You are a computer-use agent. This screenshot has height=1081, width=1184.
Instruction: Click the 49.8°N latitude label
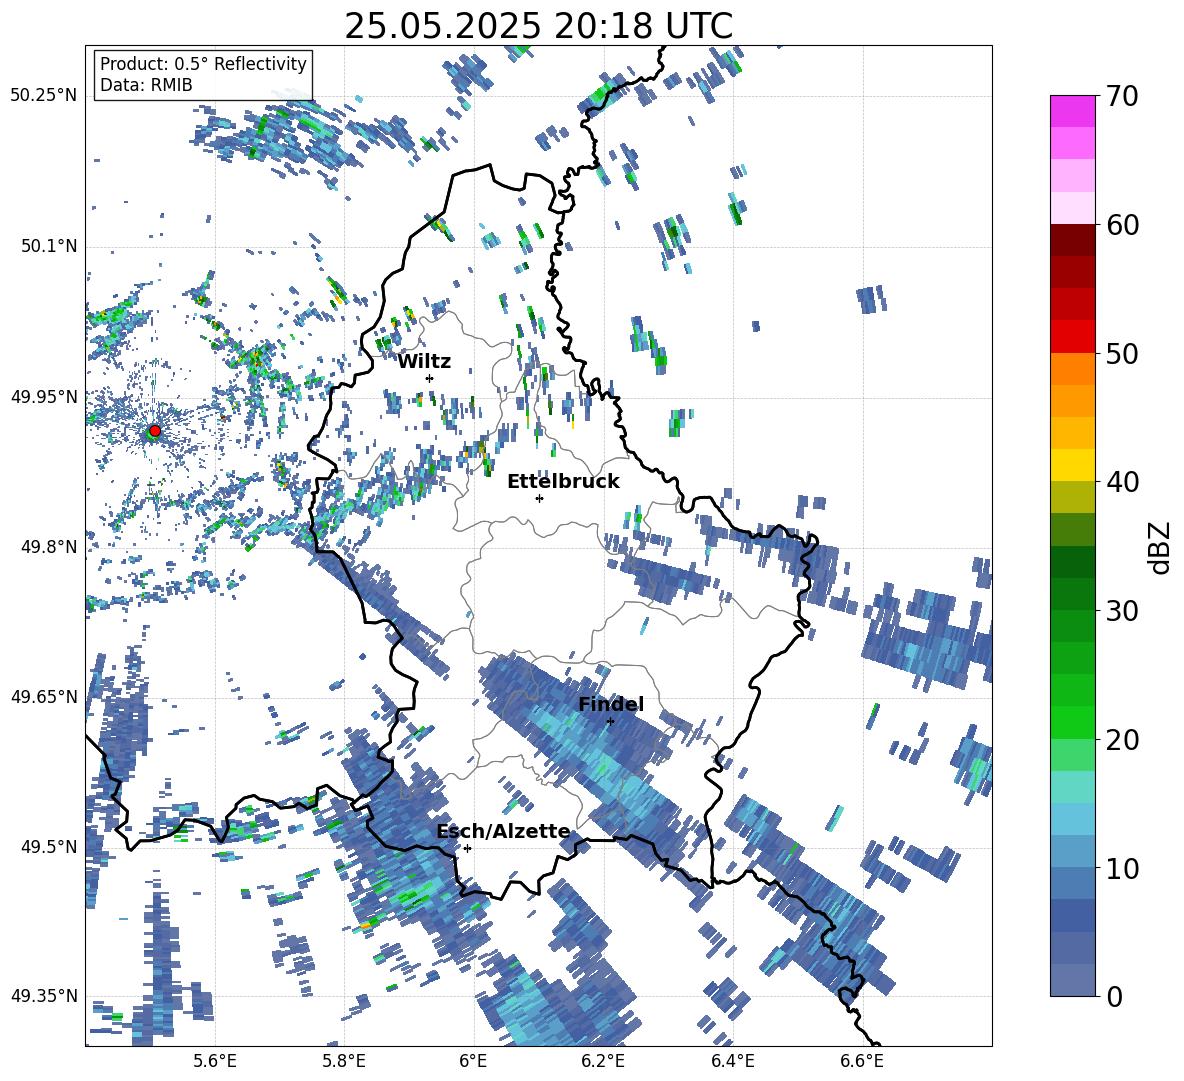pos(48,547)
